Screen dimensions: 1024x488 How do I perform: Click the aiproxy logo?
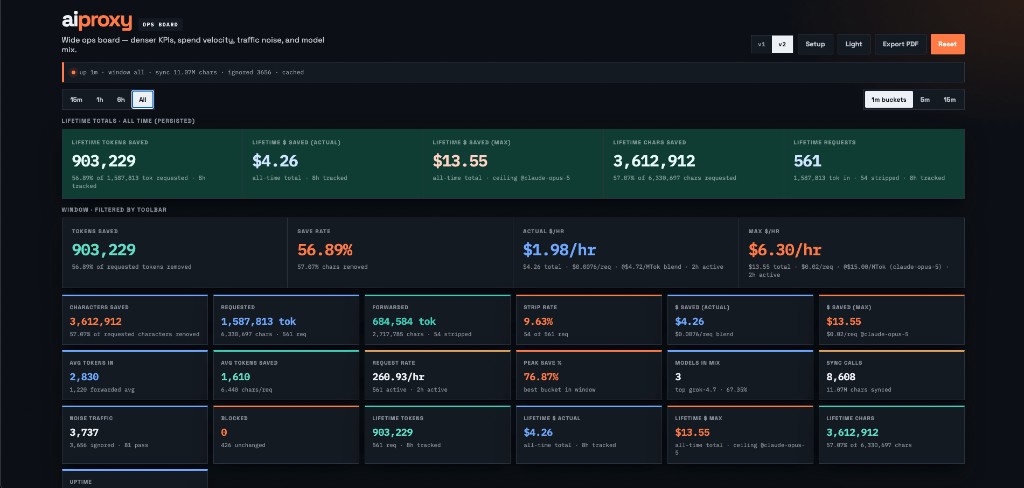tap(97, 22)
